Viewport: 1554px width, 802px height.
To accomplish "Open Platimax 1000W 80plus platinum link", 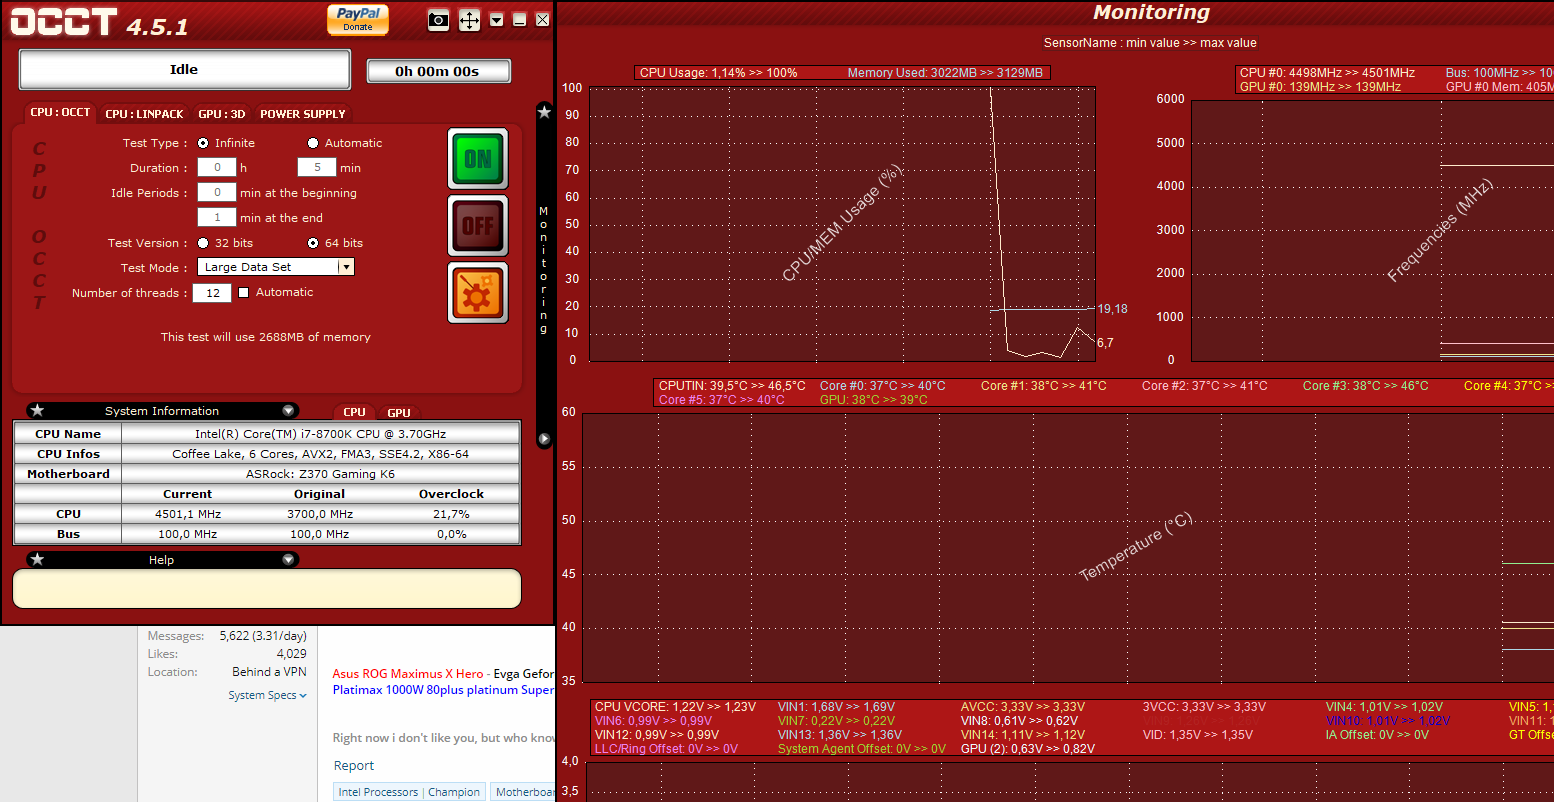I will pos(443,690).
